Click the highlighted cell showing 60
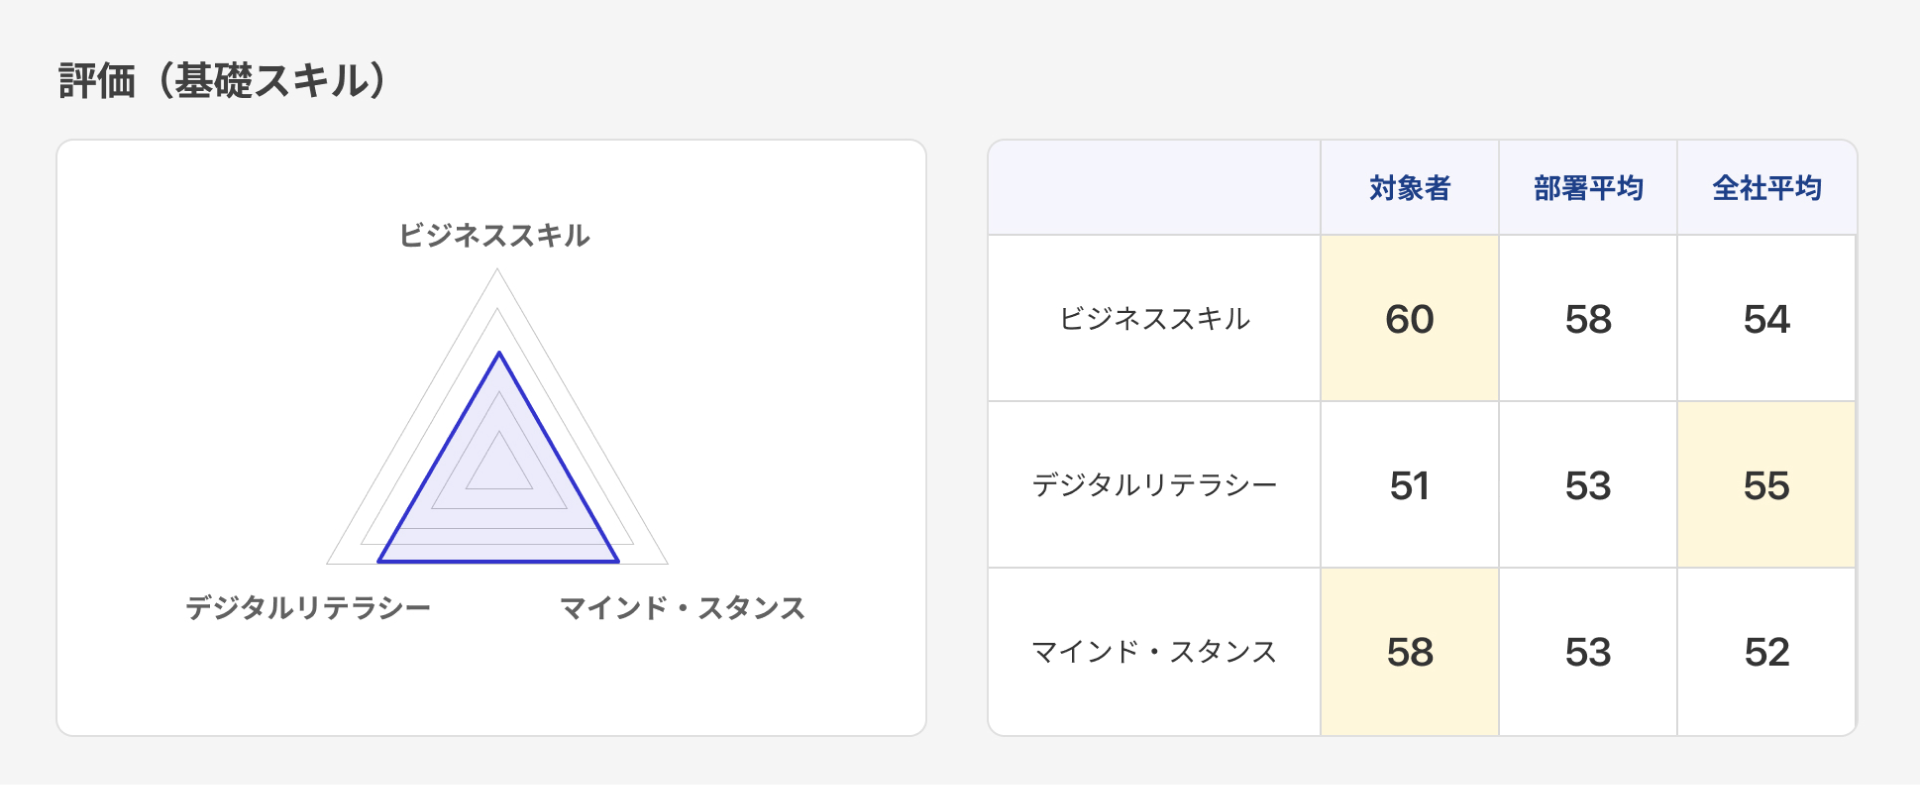This screenshot has width=1920, height=785. click(x=1409, y=319)
